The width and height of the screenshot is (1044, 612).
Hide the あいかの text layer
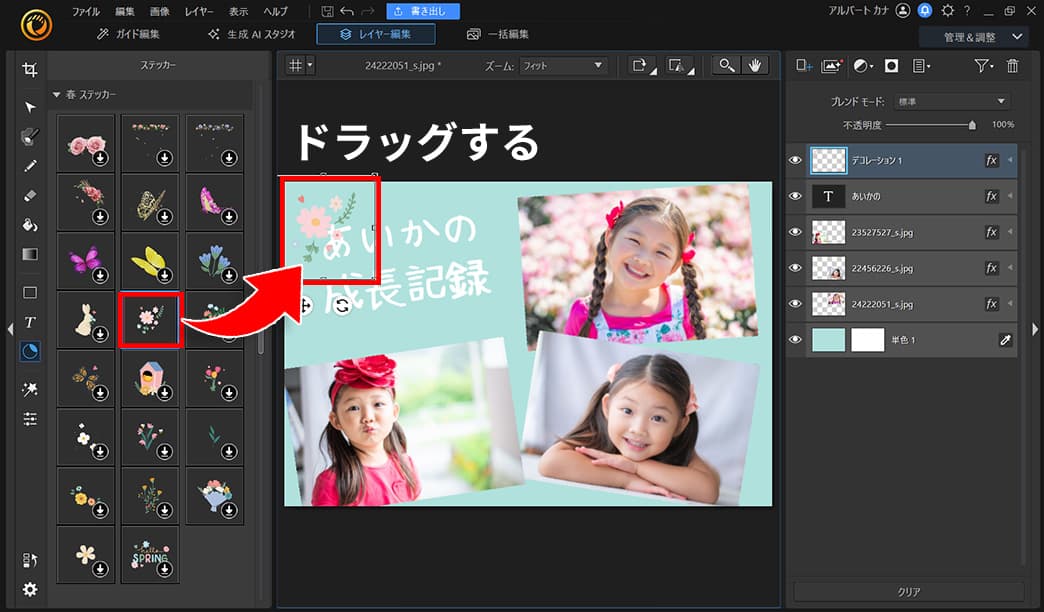pyautogui.click(x=795, y=196)
